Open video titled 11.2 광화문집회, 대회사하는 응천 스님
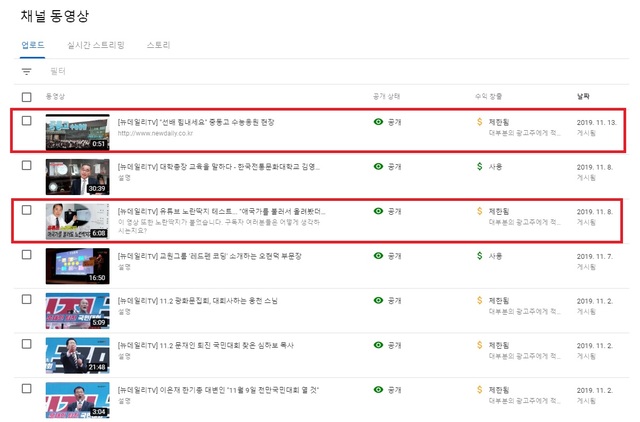The image size is (640, 422). [198, 301]
